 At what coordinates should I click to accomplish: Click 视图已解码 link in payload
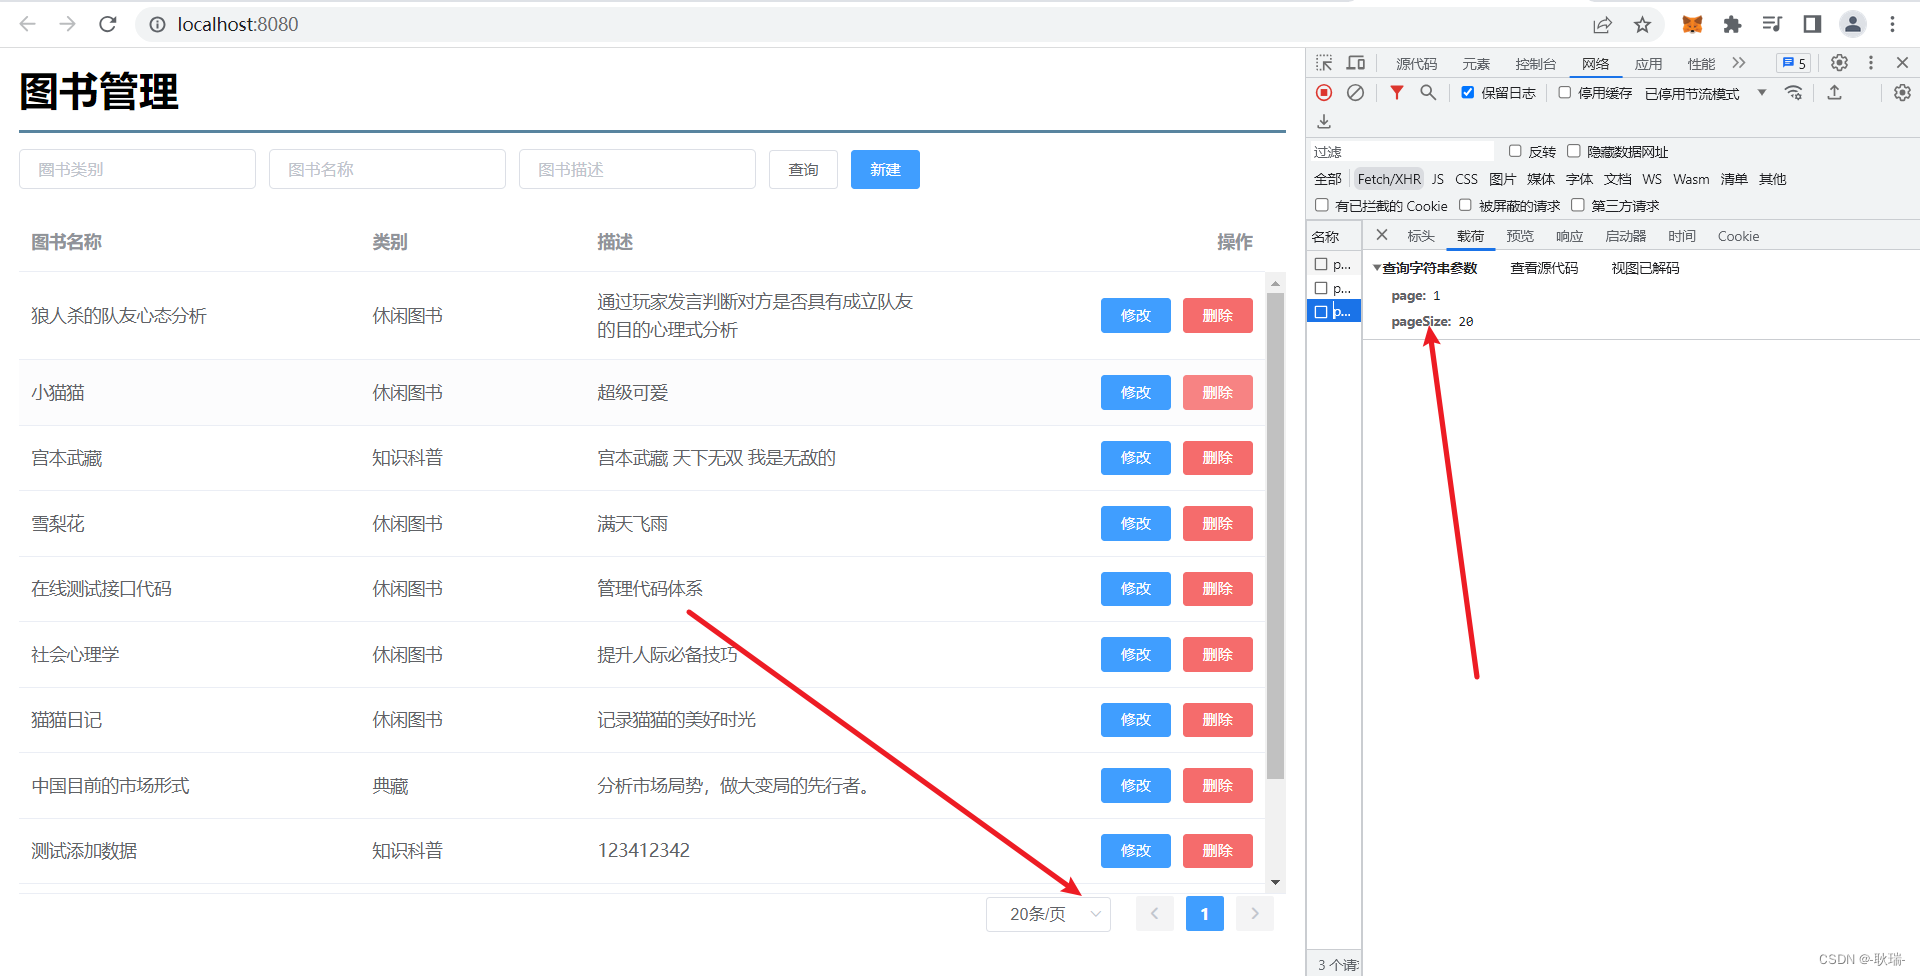(x=1645, y=268)
